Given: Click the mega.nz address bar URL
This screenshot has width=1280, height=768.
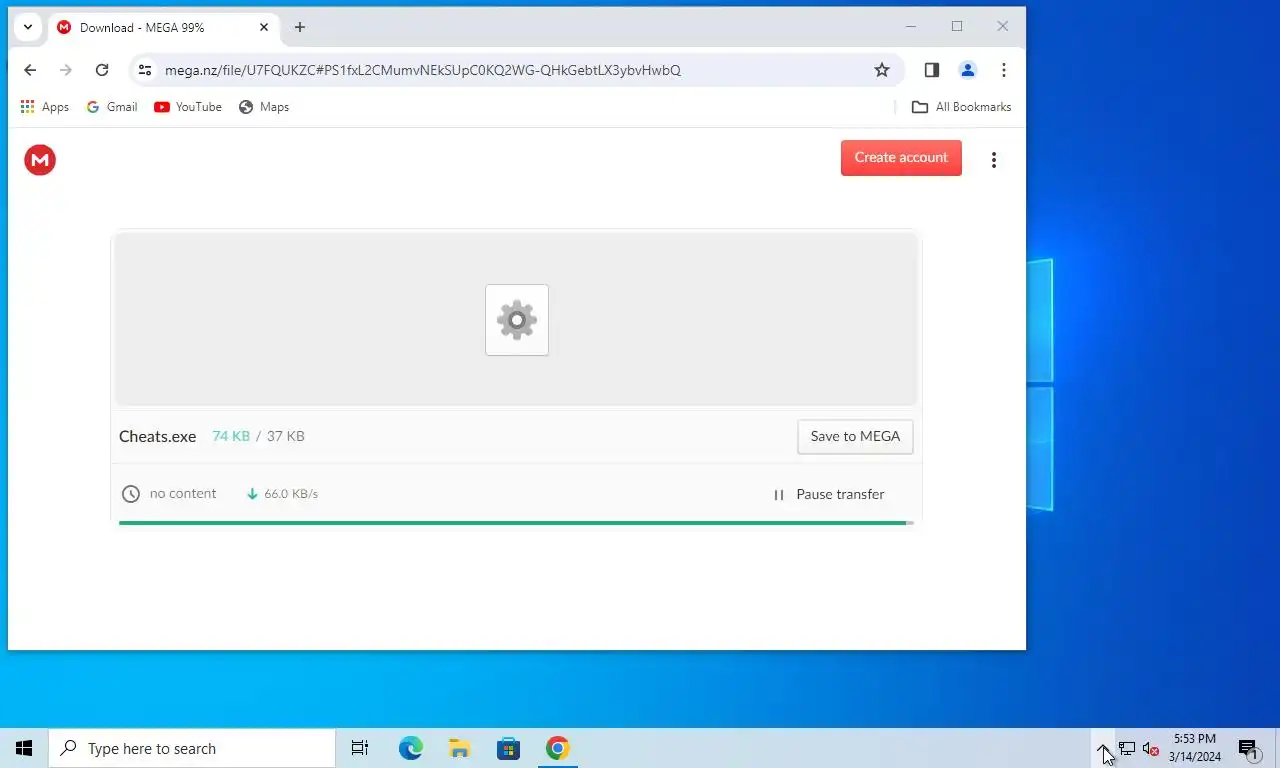Looking at the screenshot, I should point(423,70).
